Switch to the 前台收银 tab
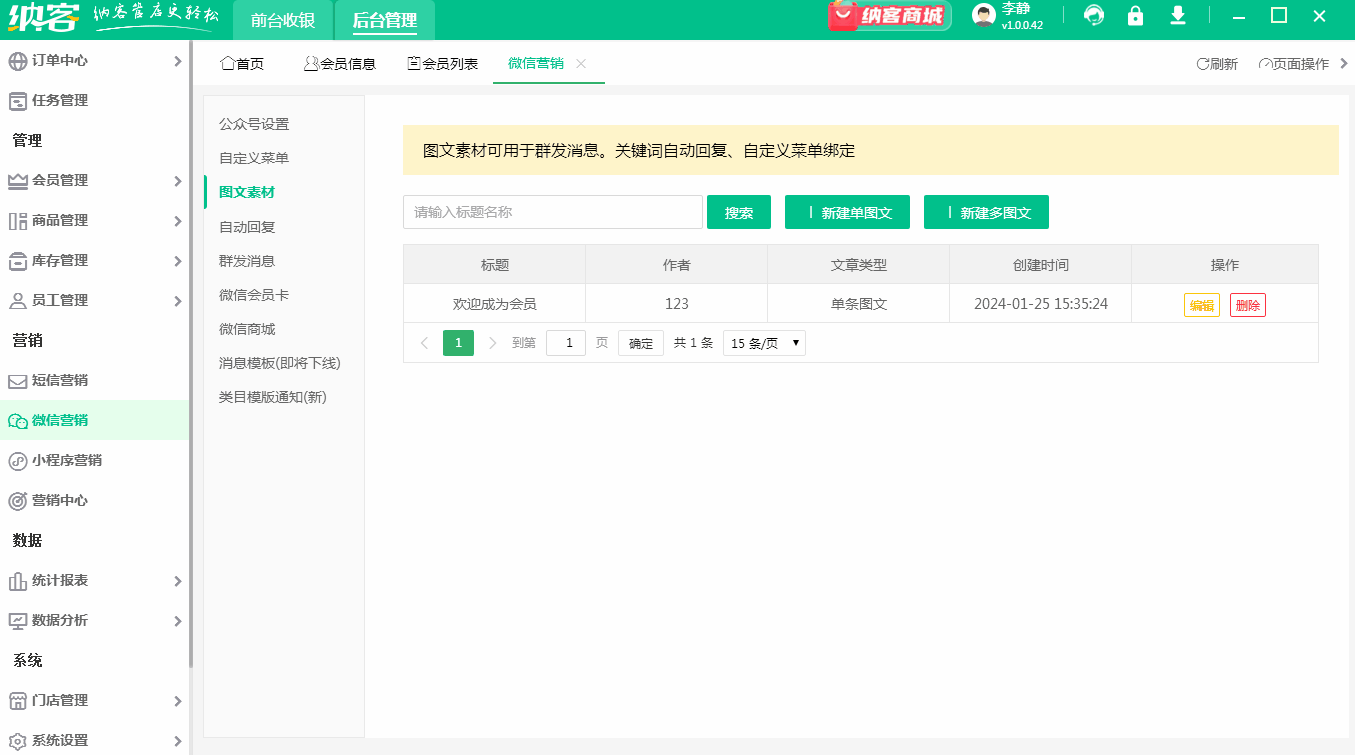Image resolution: width=1355 pixels, height=755 pixels. [x=281, y=19]
